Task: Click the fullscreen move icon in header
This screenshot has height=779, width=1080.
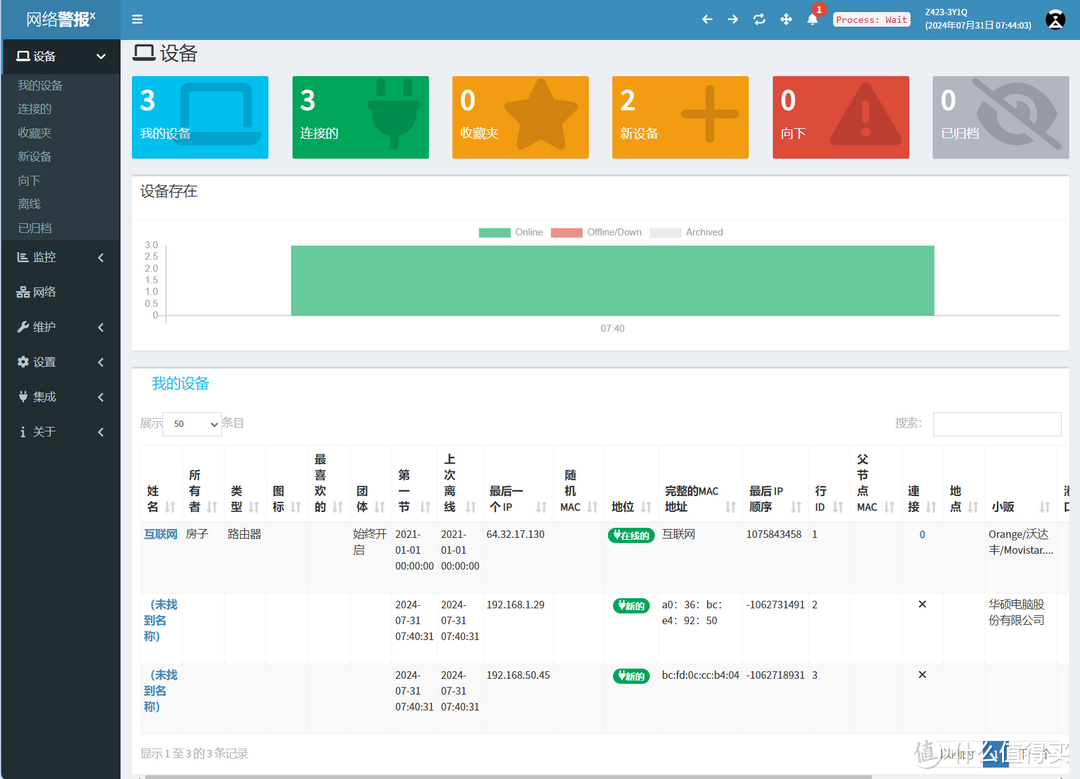Action: (x=786, y=19)
